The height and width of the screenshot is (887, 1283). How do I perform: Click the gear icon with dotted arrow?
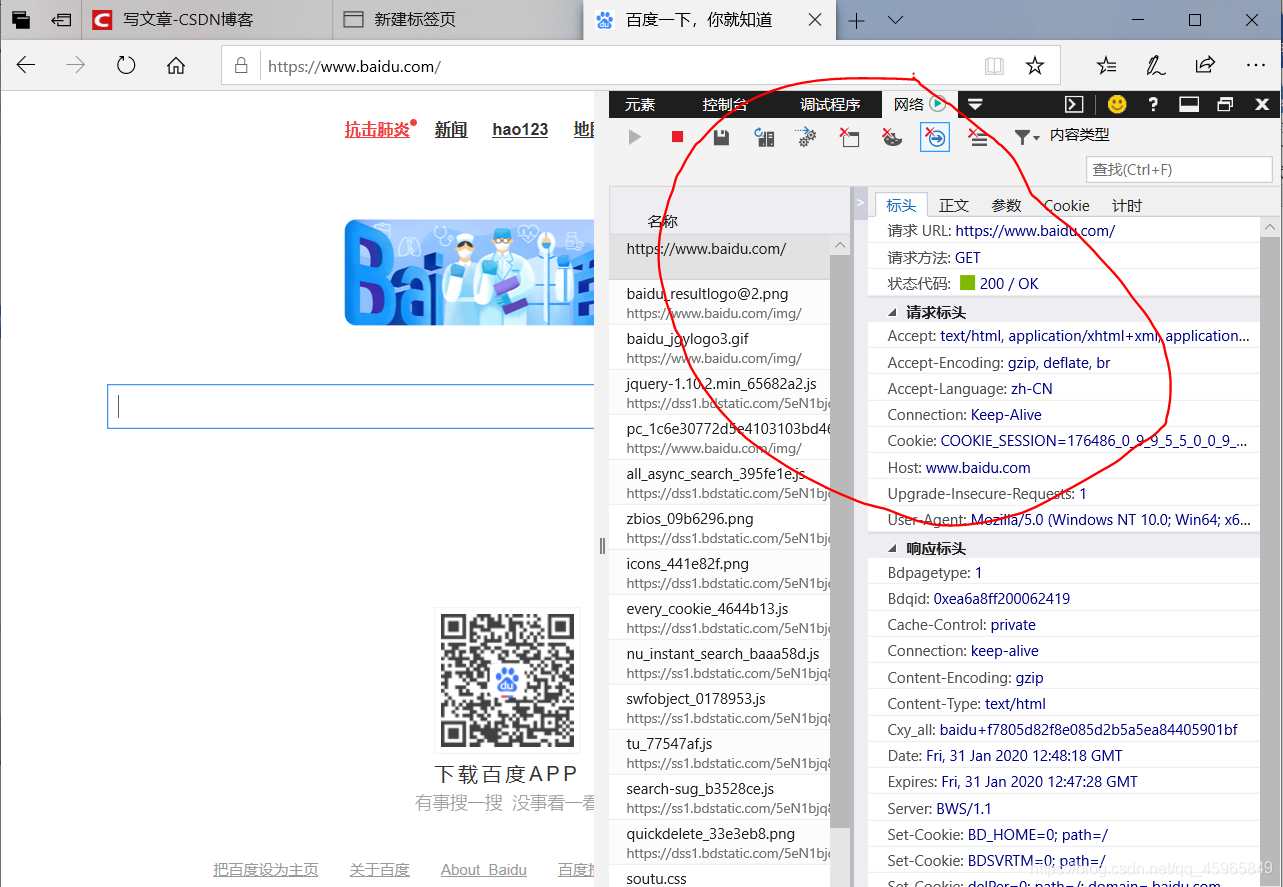point(807,138)
